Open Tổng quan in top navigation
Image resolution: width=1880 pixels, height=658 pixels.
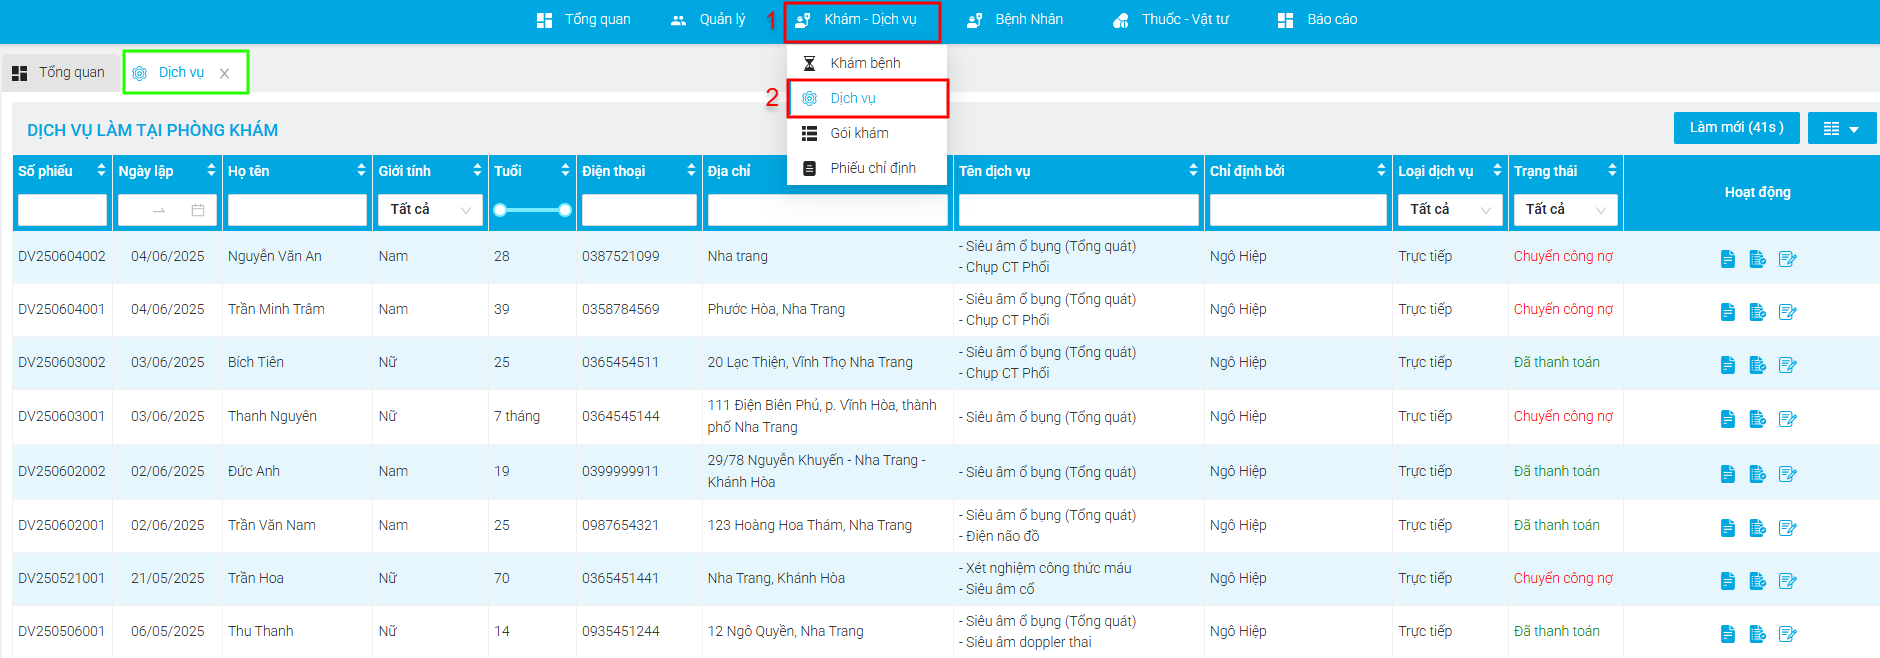tap(584, 20)
